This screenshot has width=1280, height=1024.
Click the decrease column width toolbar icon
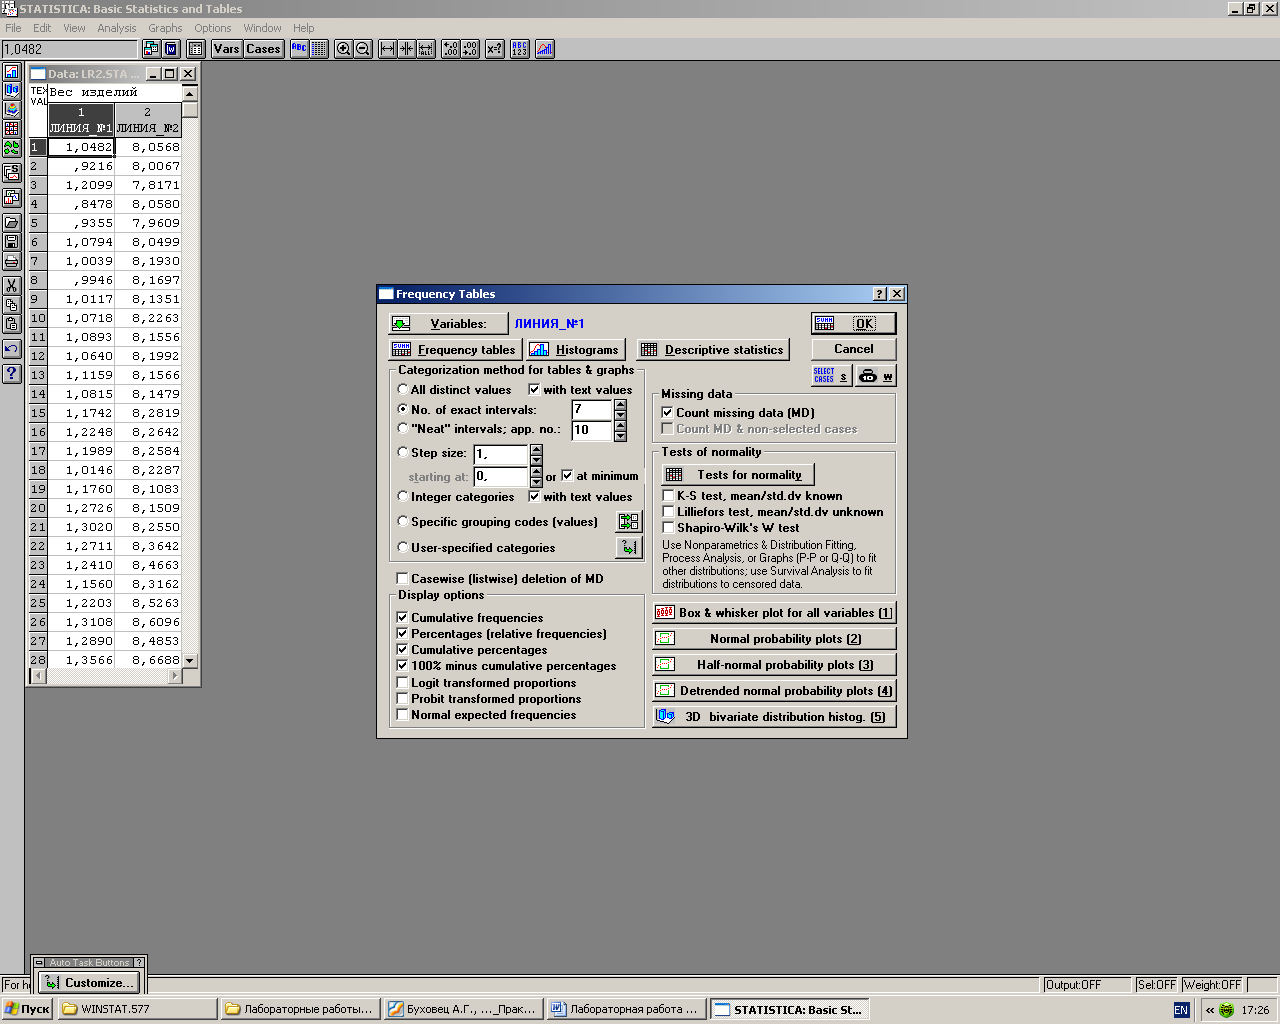coord(406,48)
